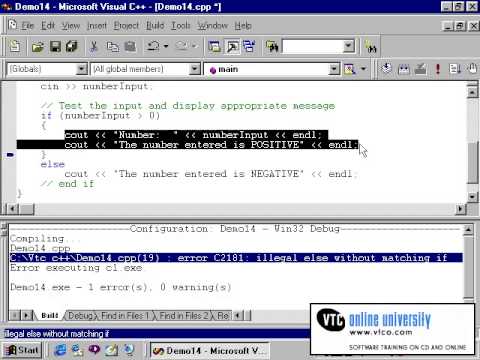This screenshot has height=360, width=480.
Task: Click the Redo arrow icon
Action: [181, 46]
